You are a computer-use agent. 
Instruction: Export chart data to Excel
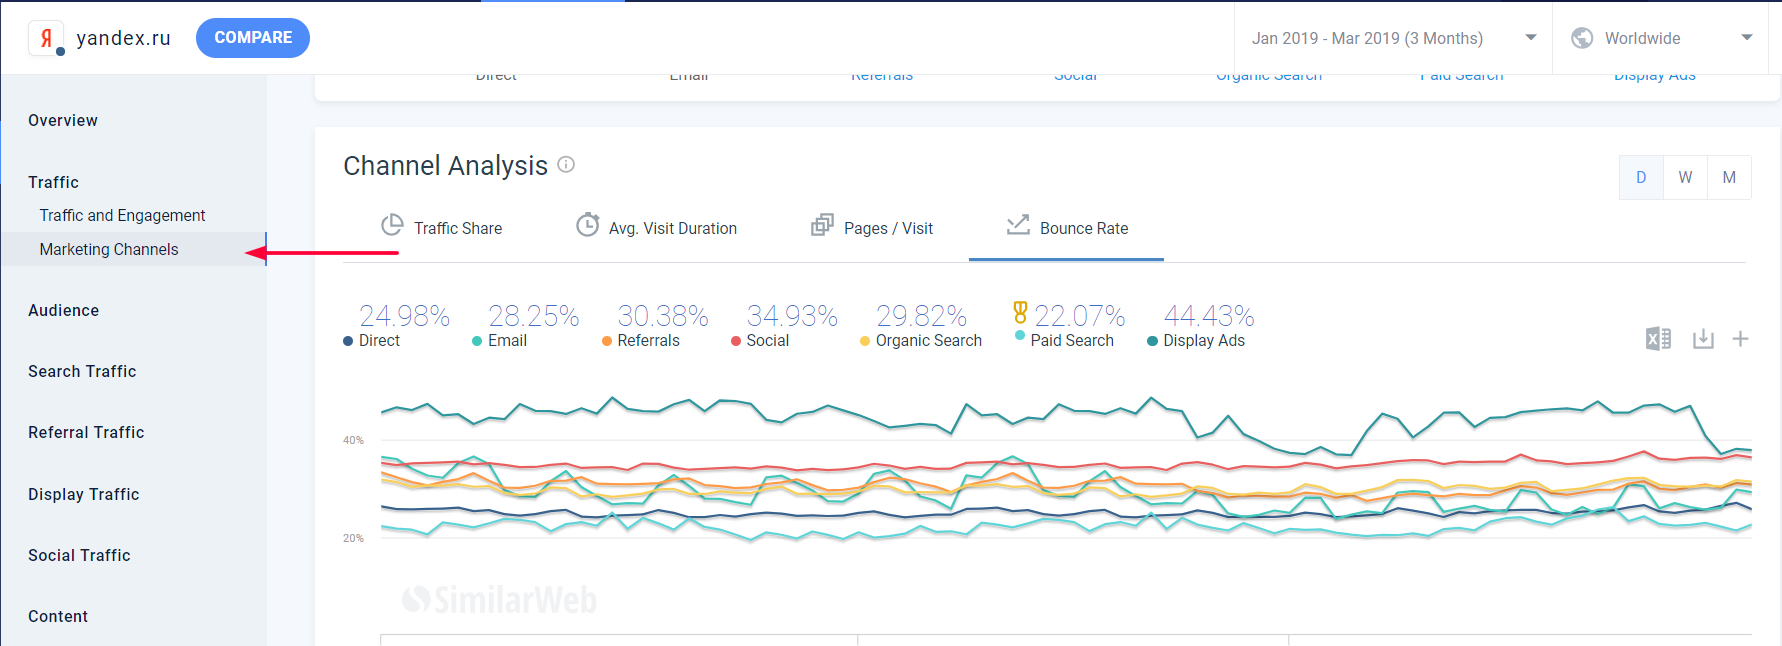click(1658, 339)
